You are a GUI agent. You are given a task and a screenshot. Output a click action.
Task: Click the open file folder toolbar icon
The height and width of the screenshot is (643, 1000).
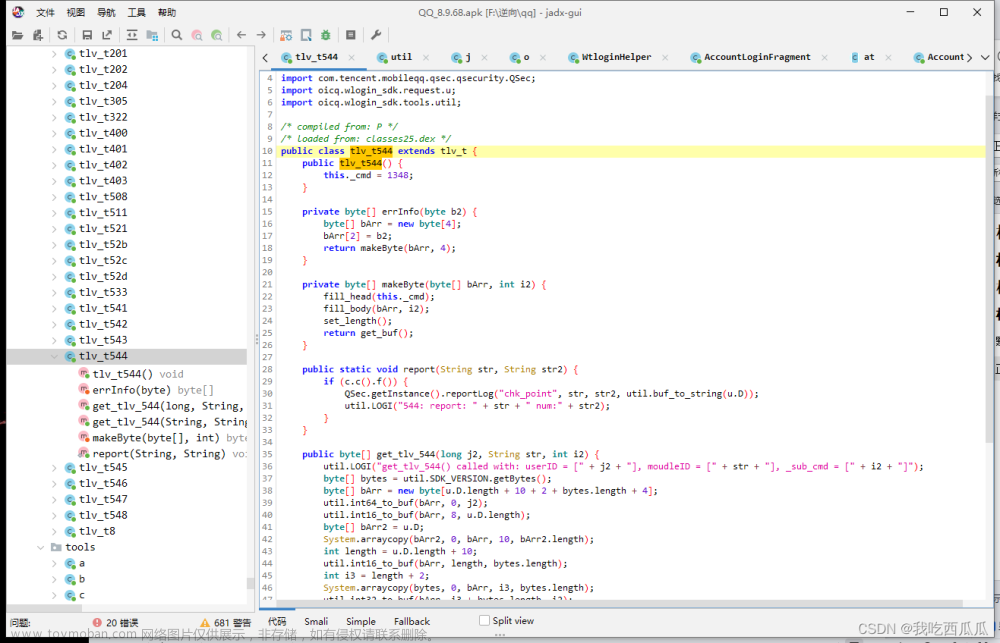(17, 35)
